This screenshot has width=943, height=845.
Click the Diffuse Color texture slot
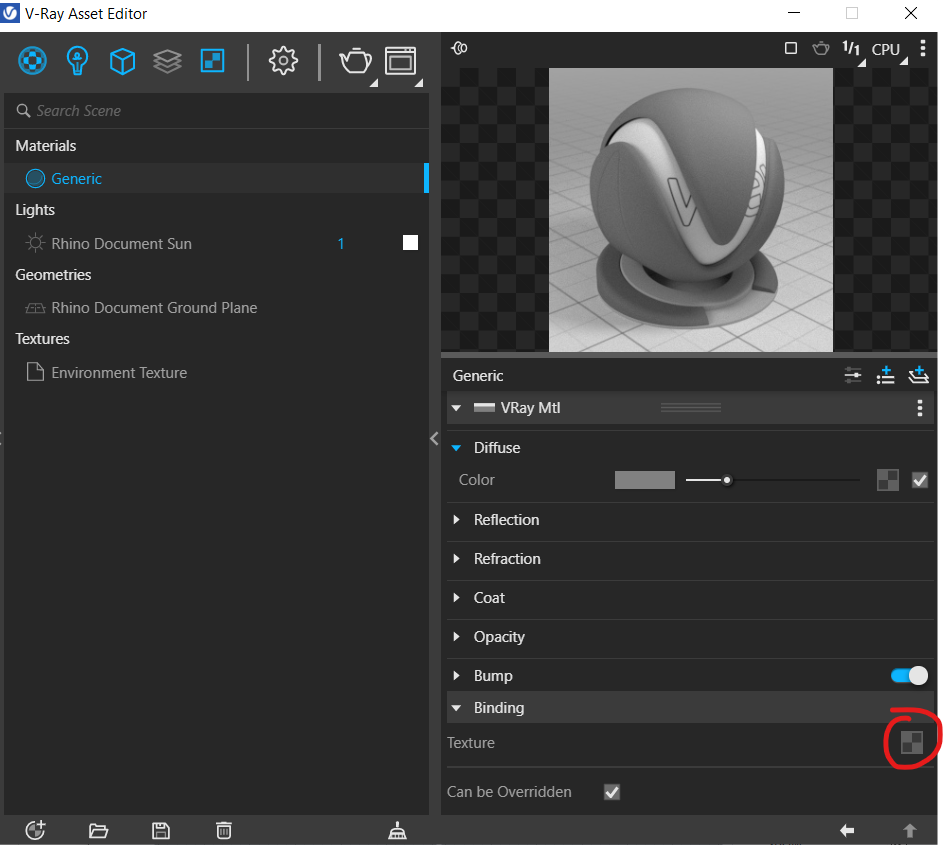[x=888, y=480]
